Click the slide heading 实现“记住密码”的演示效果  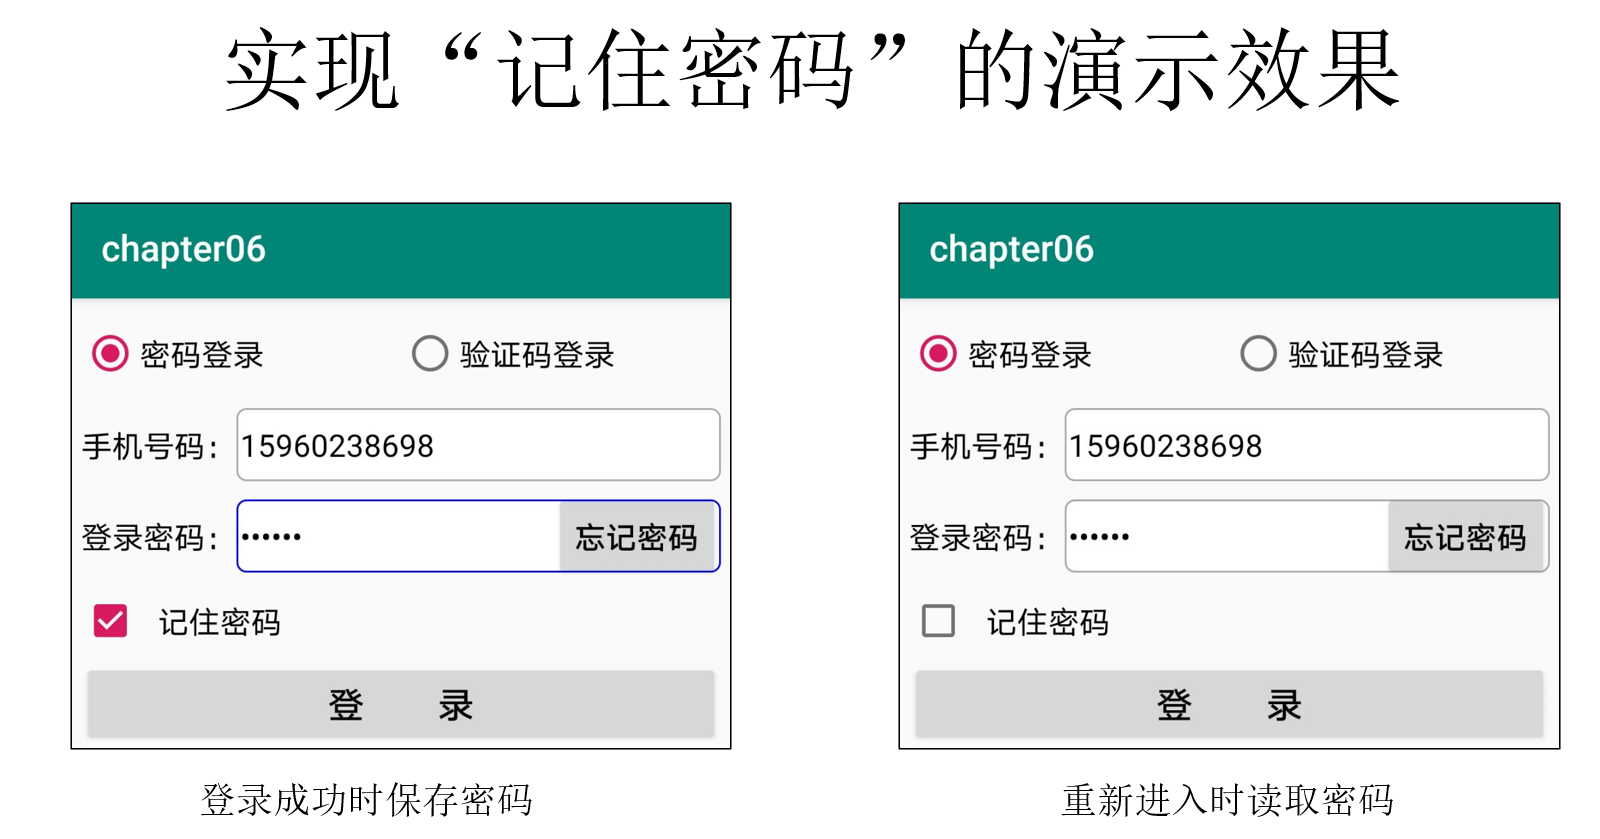(812, 70)
